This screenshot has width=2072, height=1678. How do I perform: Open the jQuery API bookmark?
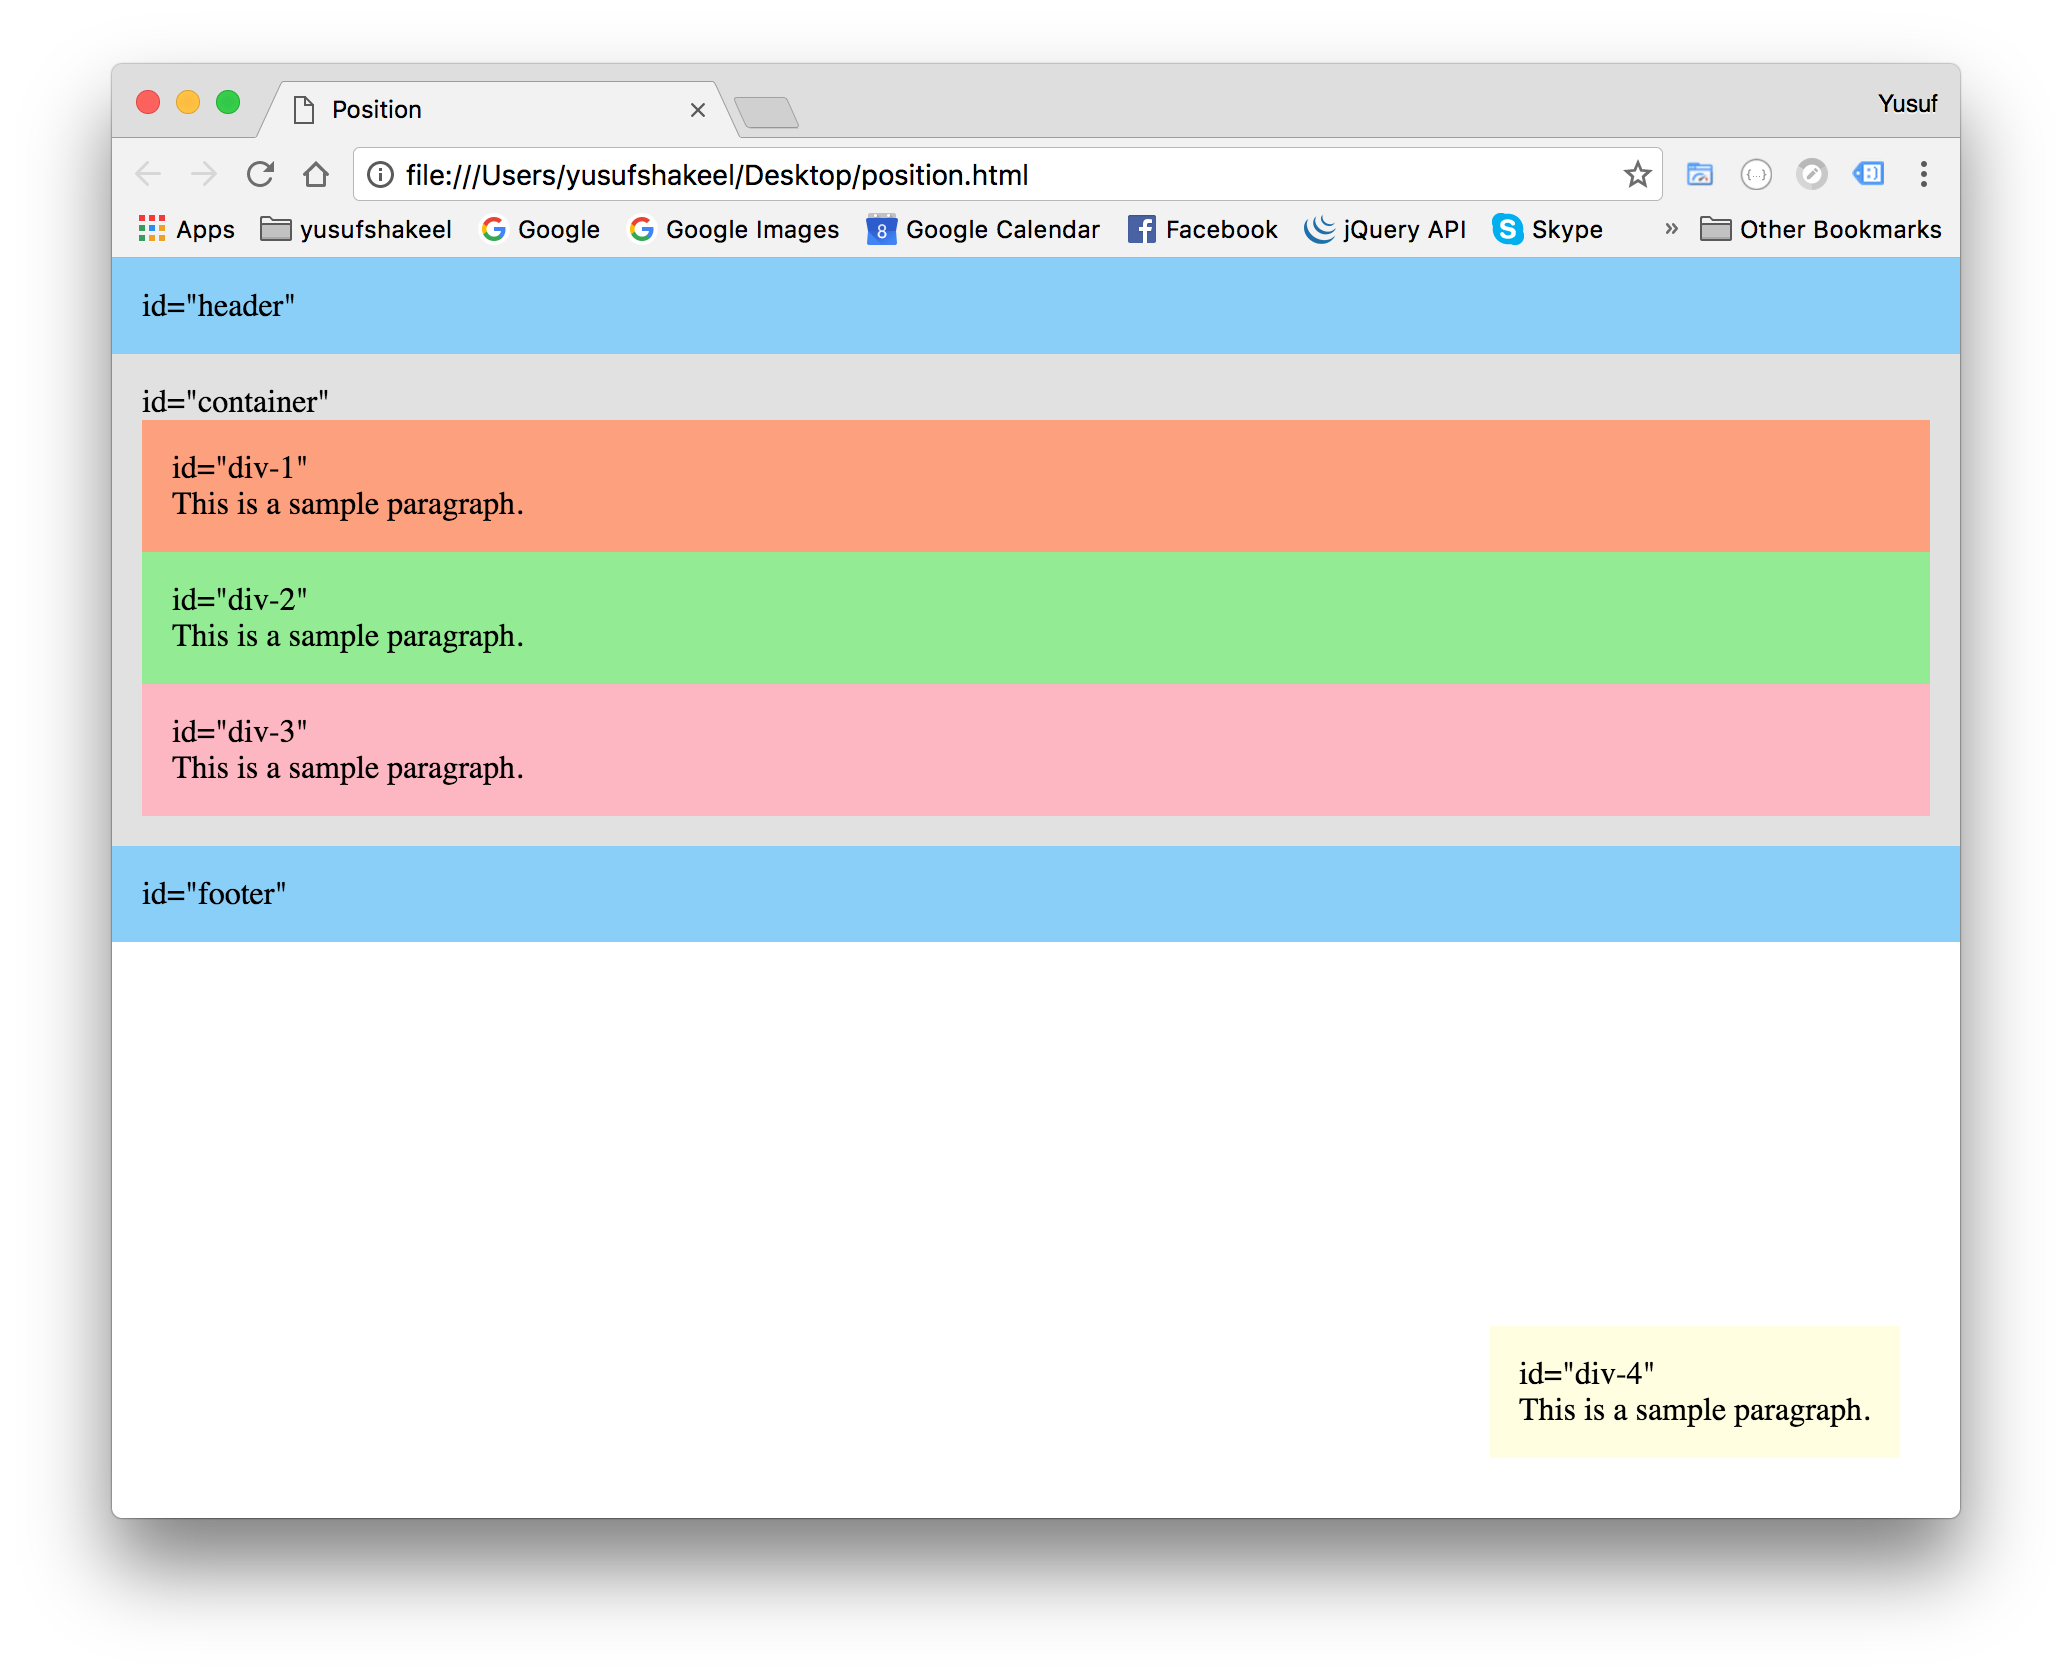point(1385,230)
